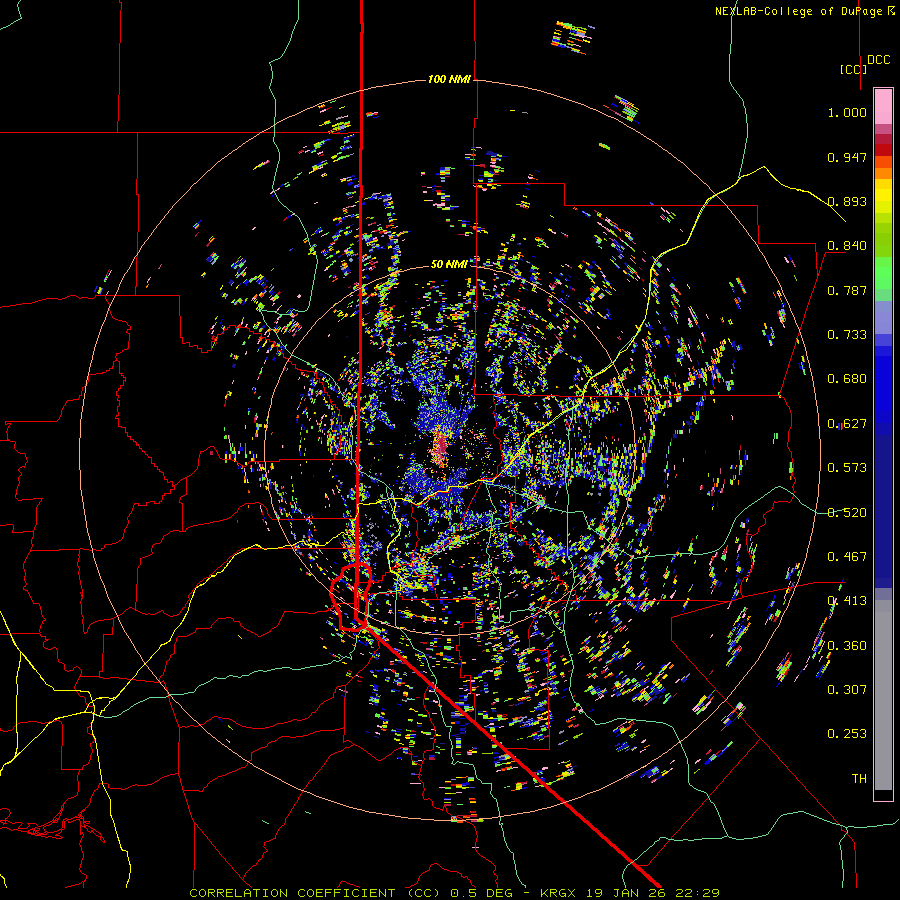Click the 1.000 scale value
This screenshot has height=900, width=900.
point(847,112)
